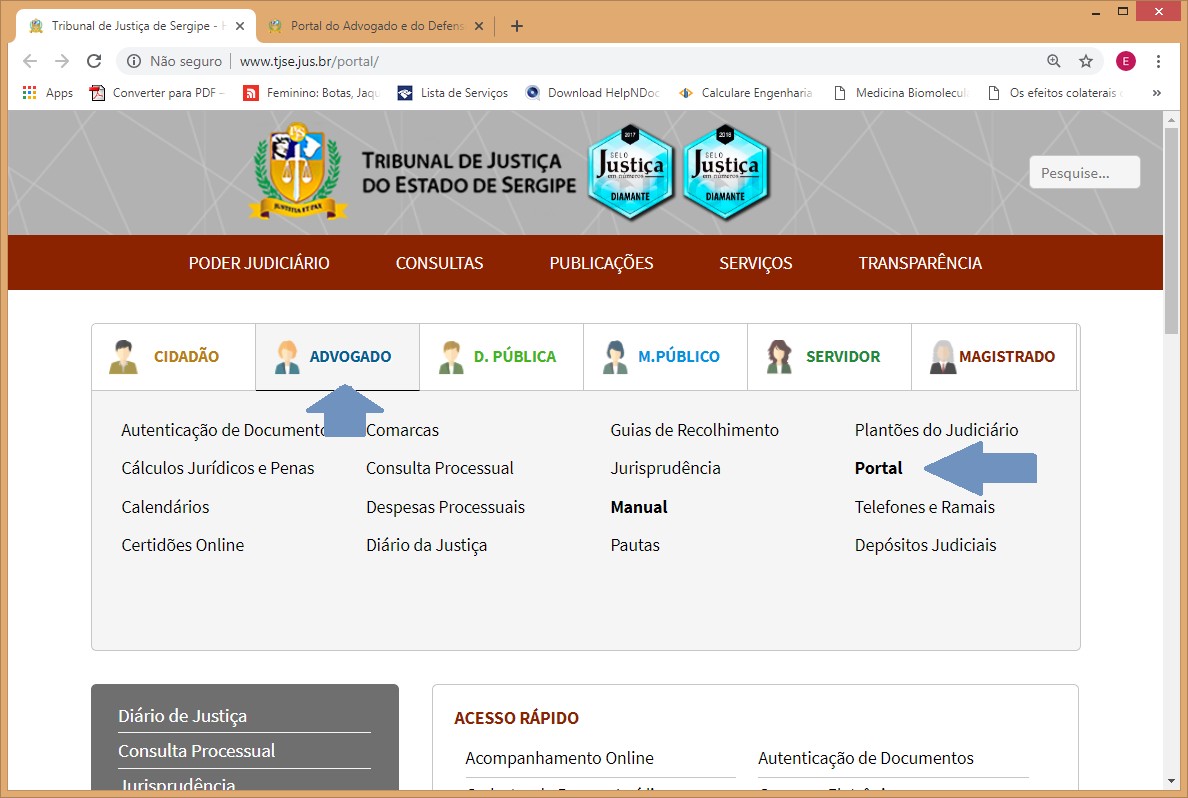The height and width of the screenshot is (798, 1188).
Task: Open the CONSULTAS navigation menu
Action: (439, 263)
